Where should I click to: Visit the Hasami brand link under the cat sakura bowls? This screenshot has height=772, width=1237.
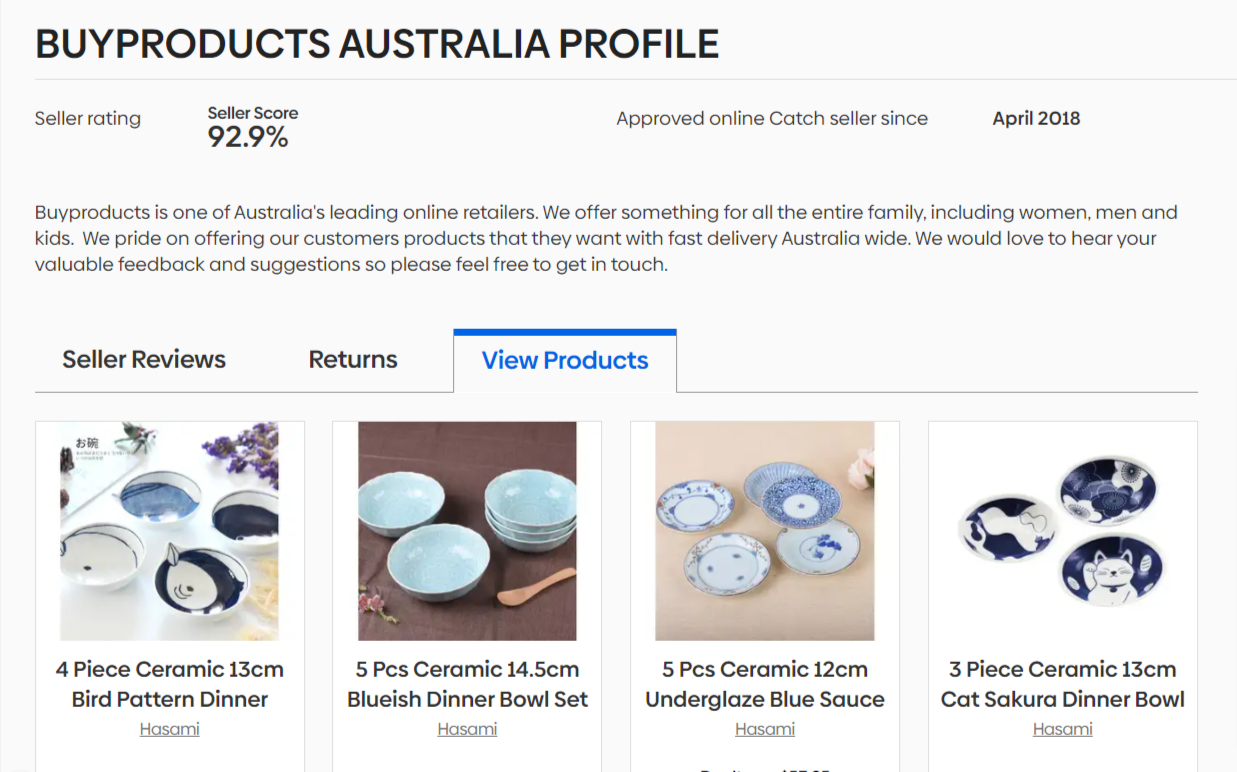click(1063, 729)
